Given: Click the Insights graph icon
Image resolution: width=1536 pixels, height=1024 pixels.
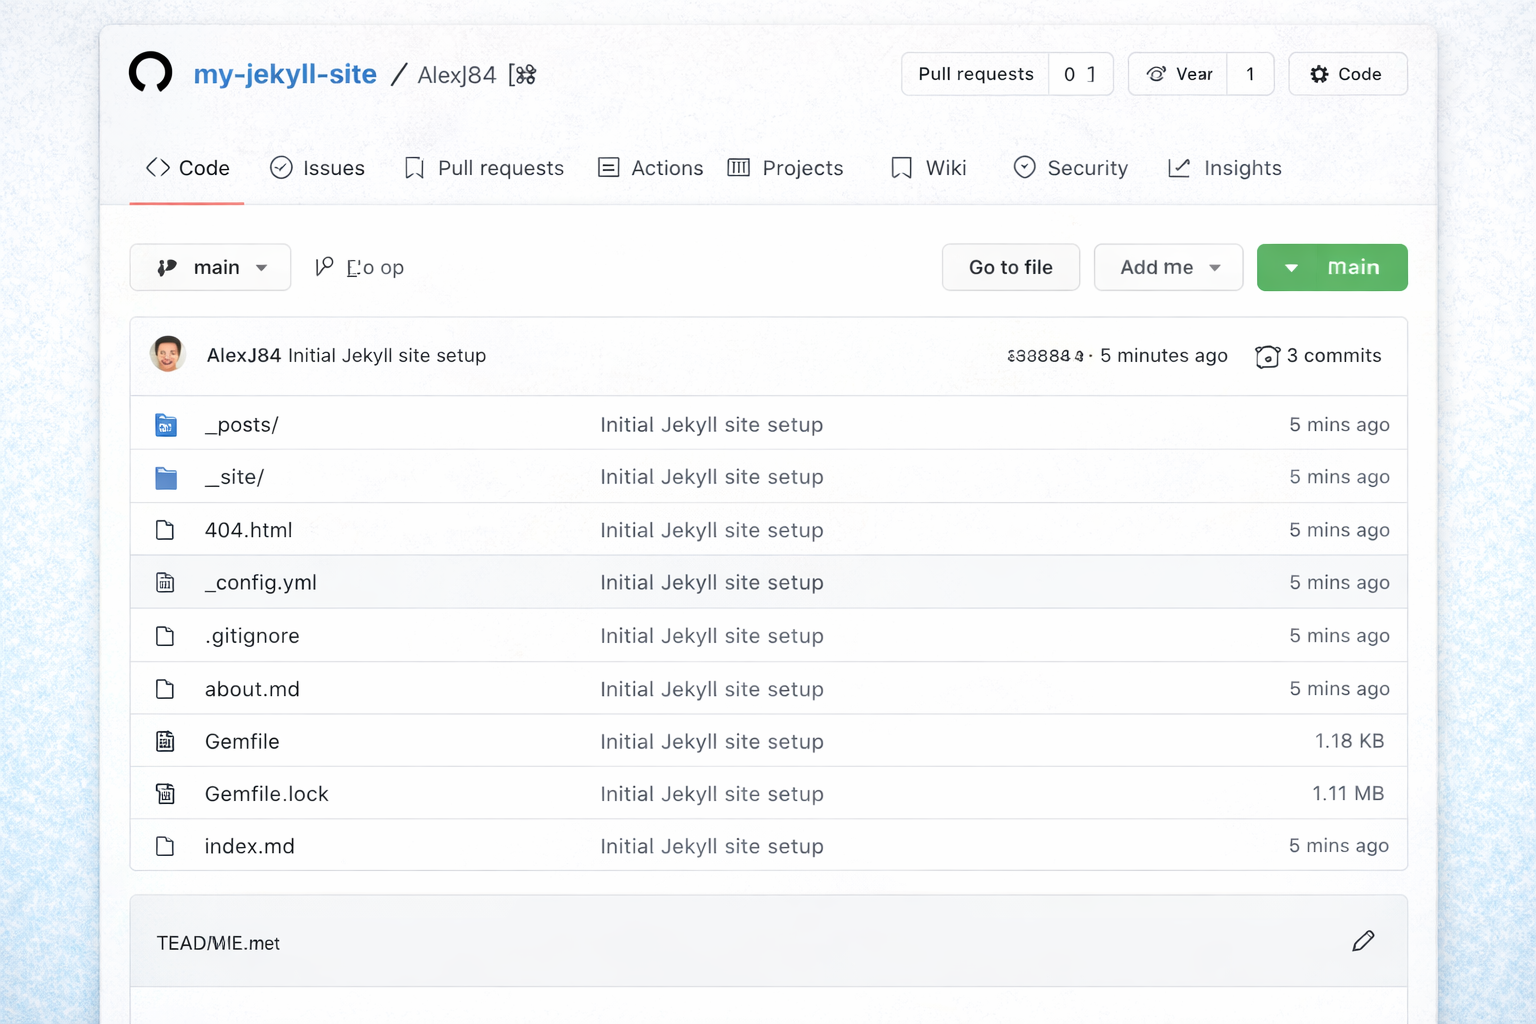Looking at the screenshot, I should pyautogui.click(x=1178, y=167).
